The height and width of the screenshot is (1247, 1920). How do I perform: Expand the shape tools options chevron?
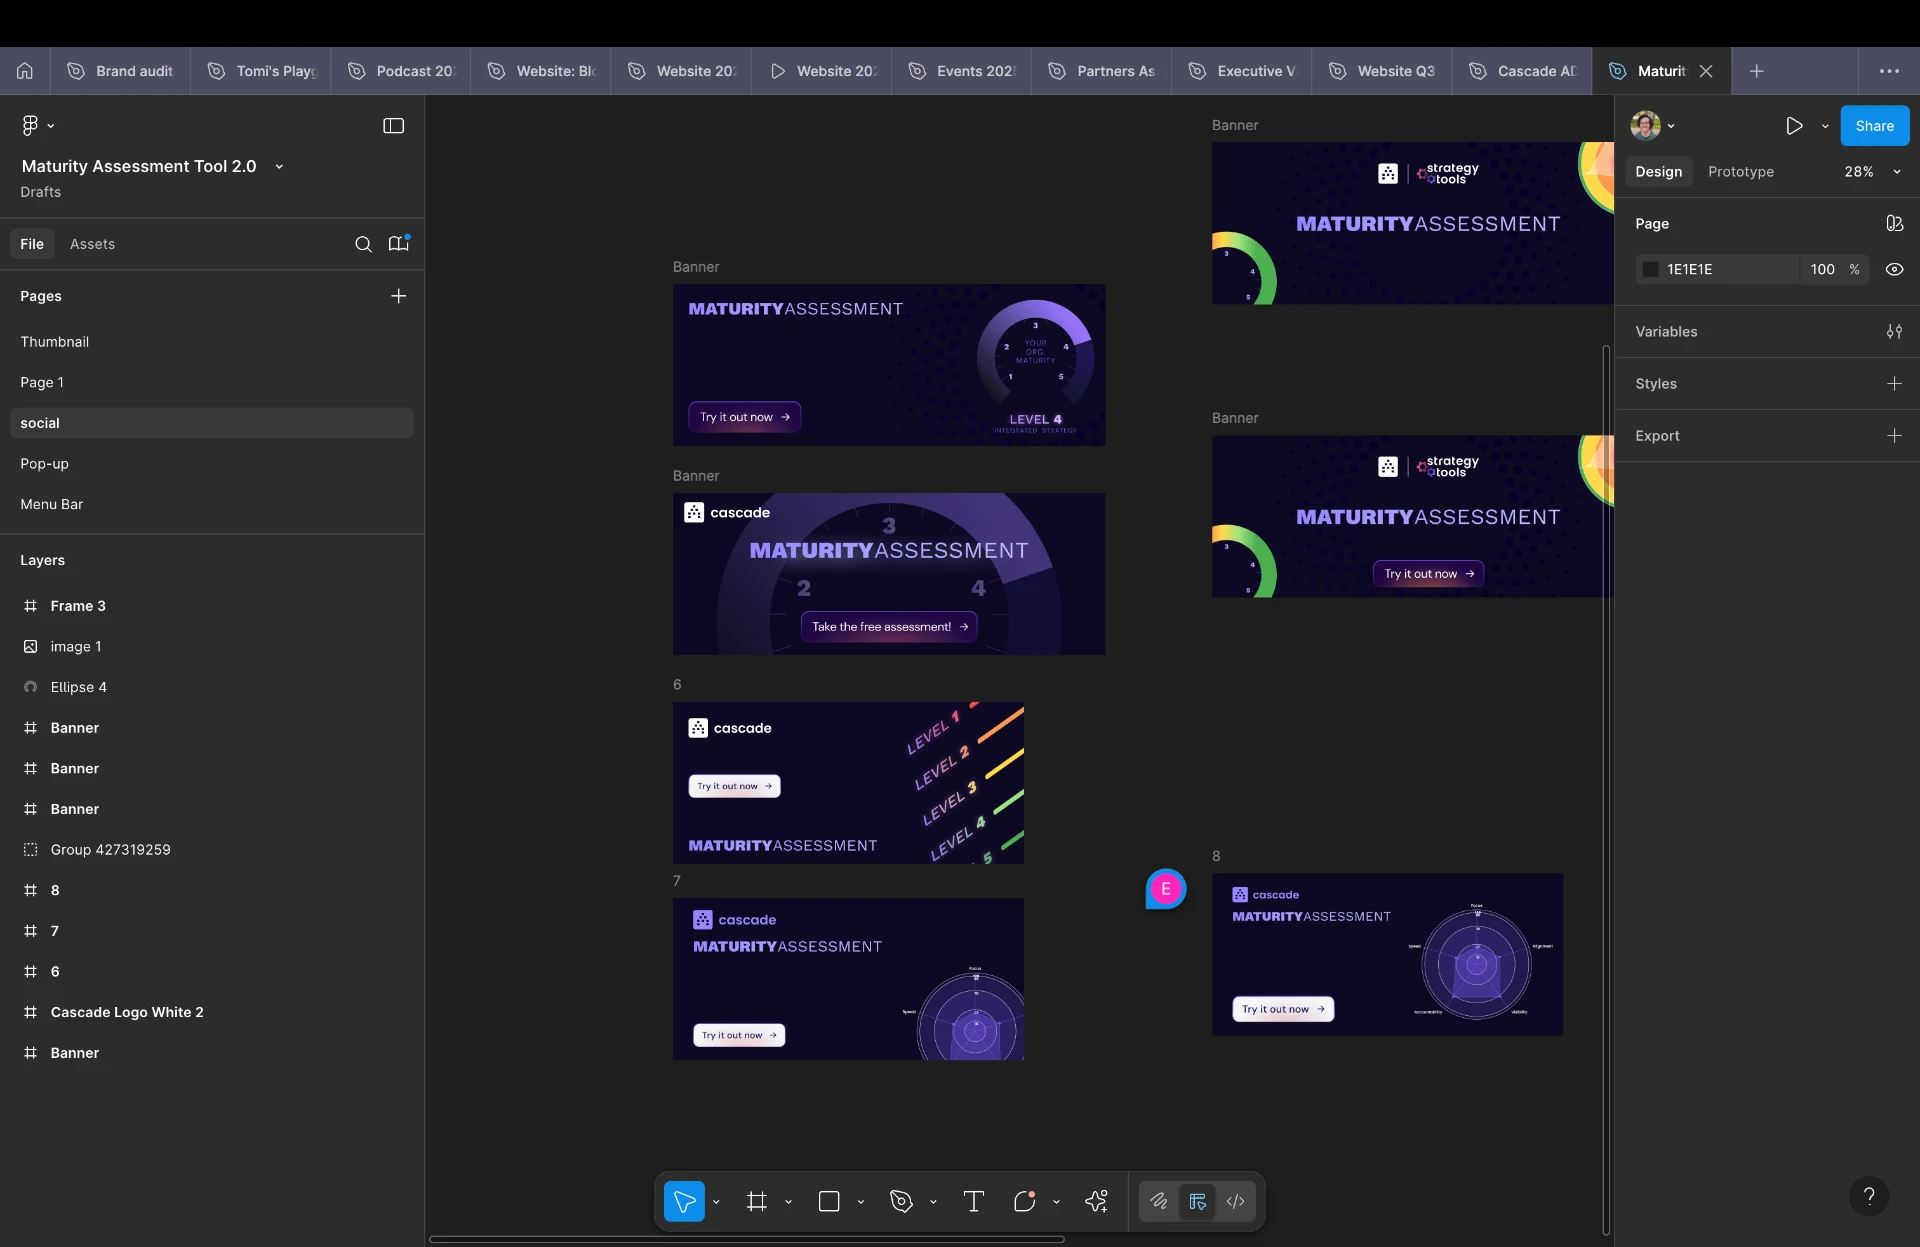click(860, 1202)
